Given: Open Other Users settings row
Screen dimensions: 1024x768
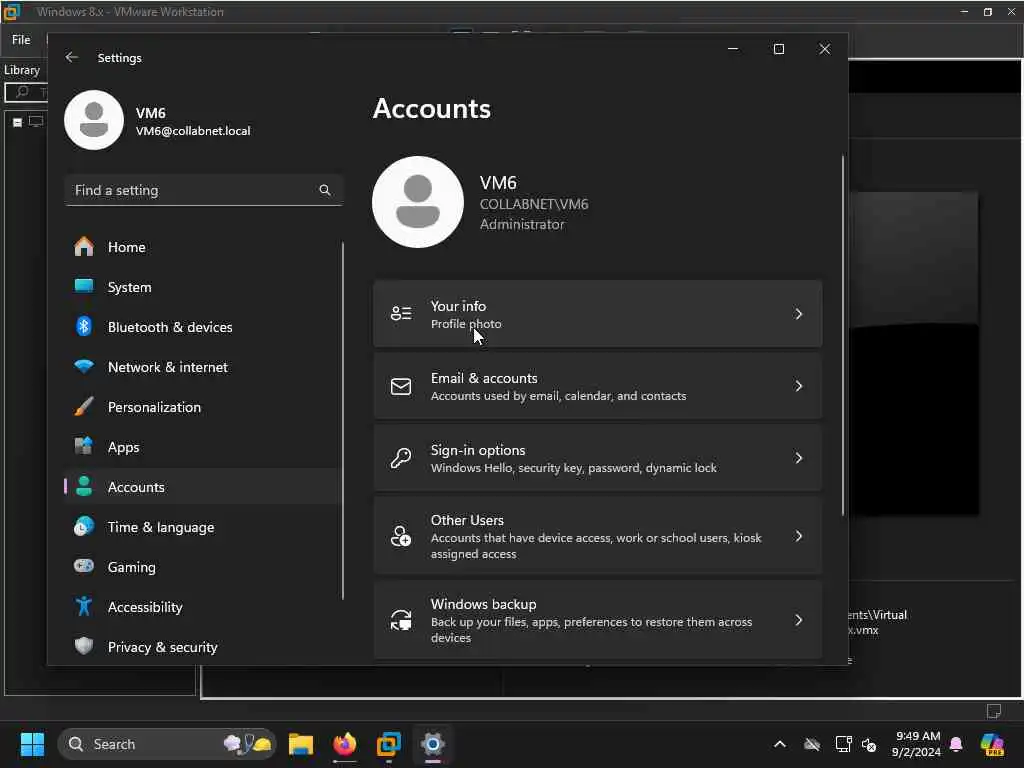Looking at the screenshot, I should tap(598, 536).
